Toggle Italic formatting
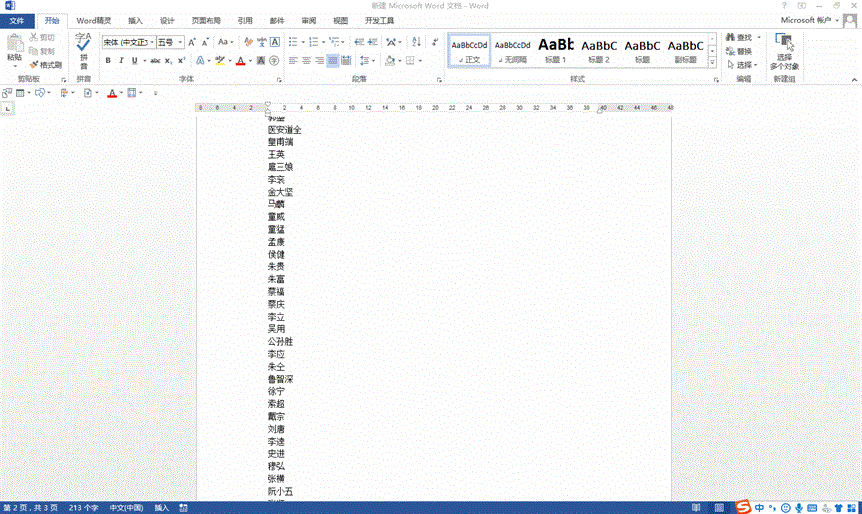This screenshot has width=862, height=514. click(x=122, y=61)
